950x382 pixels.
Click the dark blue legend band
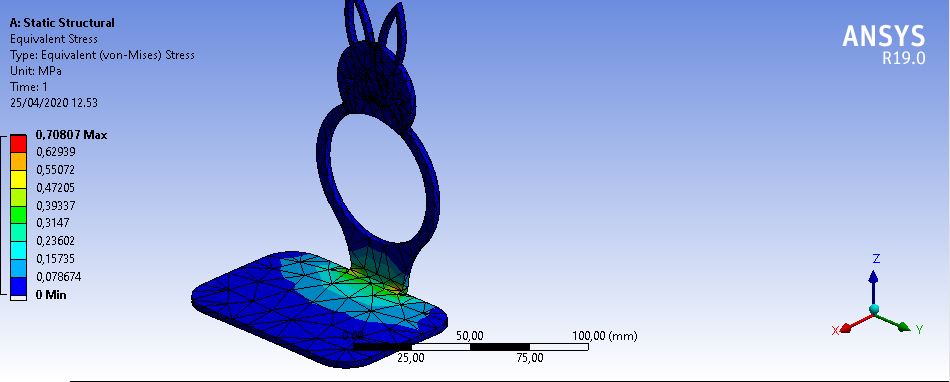18,286
